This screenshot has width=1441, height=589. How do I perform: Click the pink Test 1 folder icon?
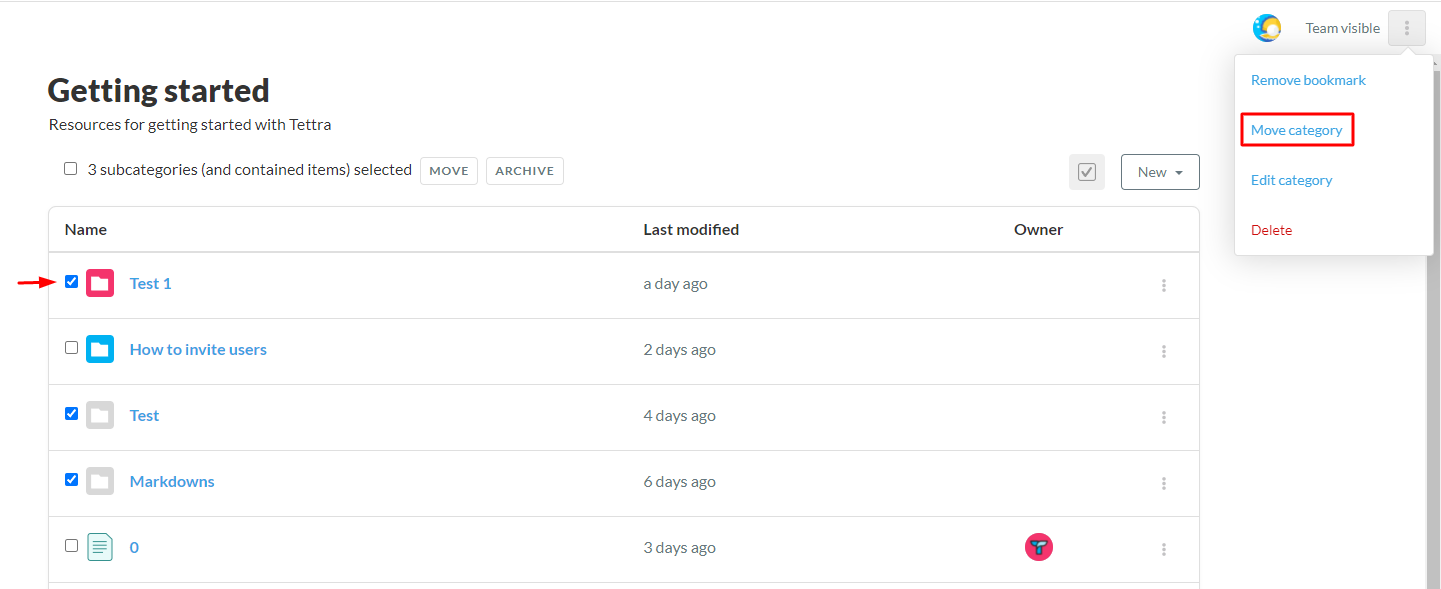[x=100, y=284]
